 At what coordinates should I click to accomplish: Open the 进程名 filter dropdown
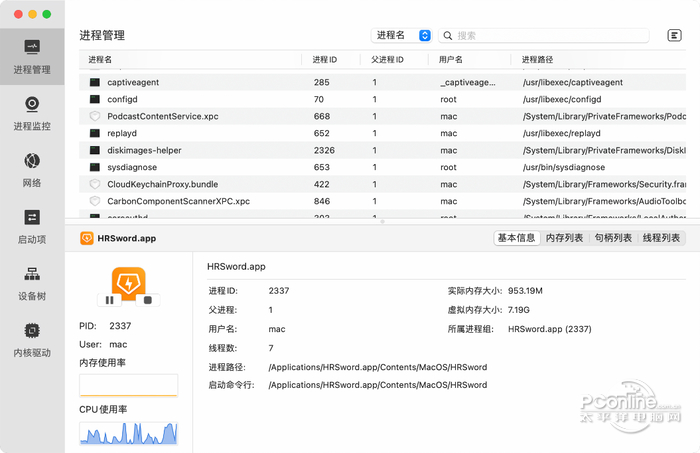click(x=401, y=35)
